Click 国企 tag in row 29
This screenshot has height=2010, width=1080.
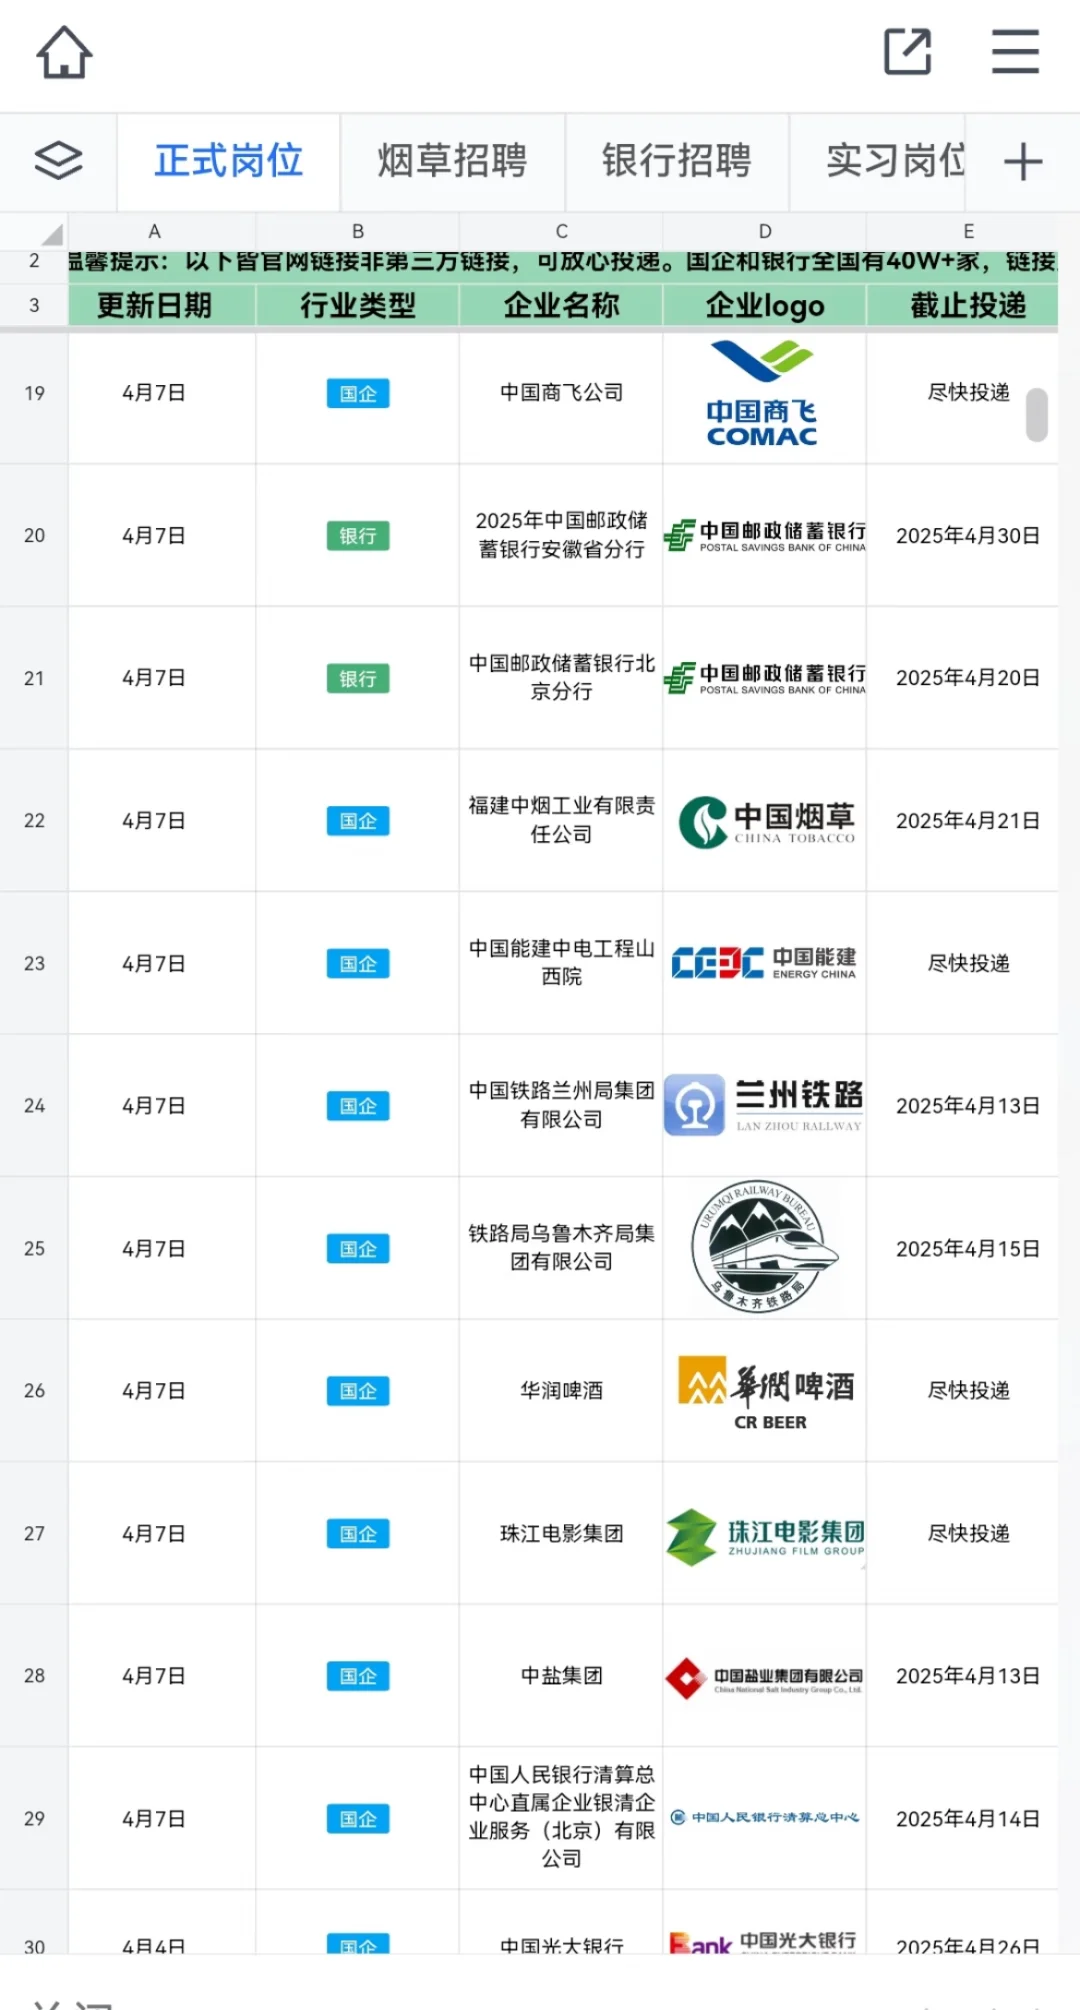[358, 1819]
